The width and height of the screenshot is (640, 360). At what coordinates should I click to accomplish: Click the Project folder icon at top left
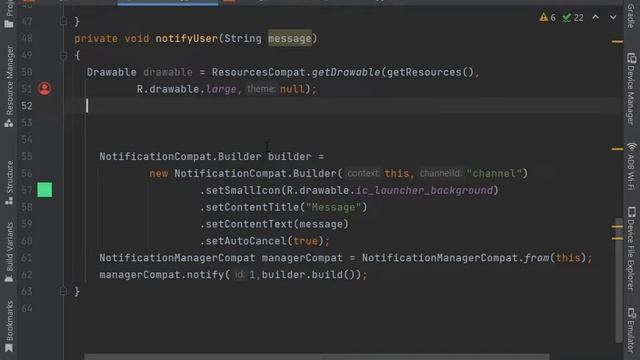pyautogui.click(x=9, y=24)
